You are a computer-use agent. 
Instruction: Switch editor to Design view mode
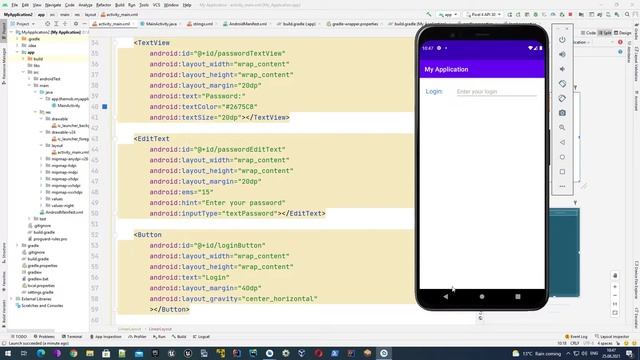[x=623, y=33]
